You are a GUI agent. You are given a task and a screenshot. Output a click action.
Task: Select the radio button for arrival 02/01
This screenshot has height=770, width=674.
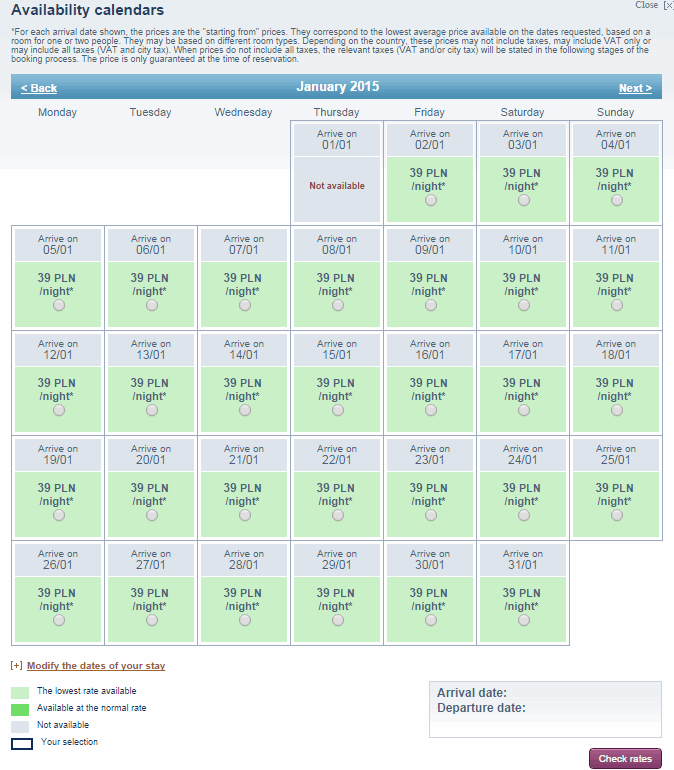[431, 200]
